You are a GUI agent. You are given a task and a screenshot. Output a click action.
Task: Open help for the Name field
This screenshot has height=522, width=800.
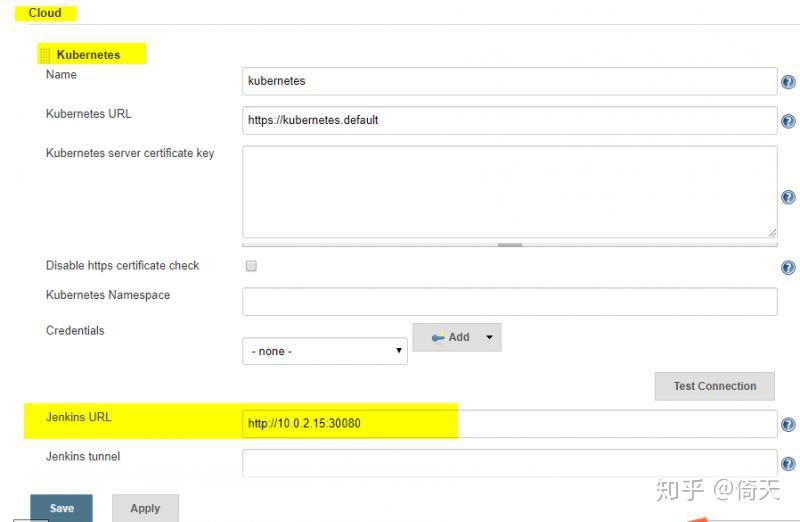[x=788, y=82]
